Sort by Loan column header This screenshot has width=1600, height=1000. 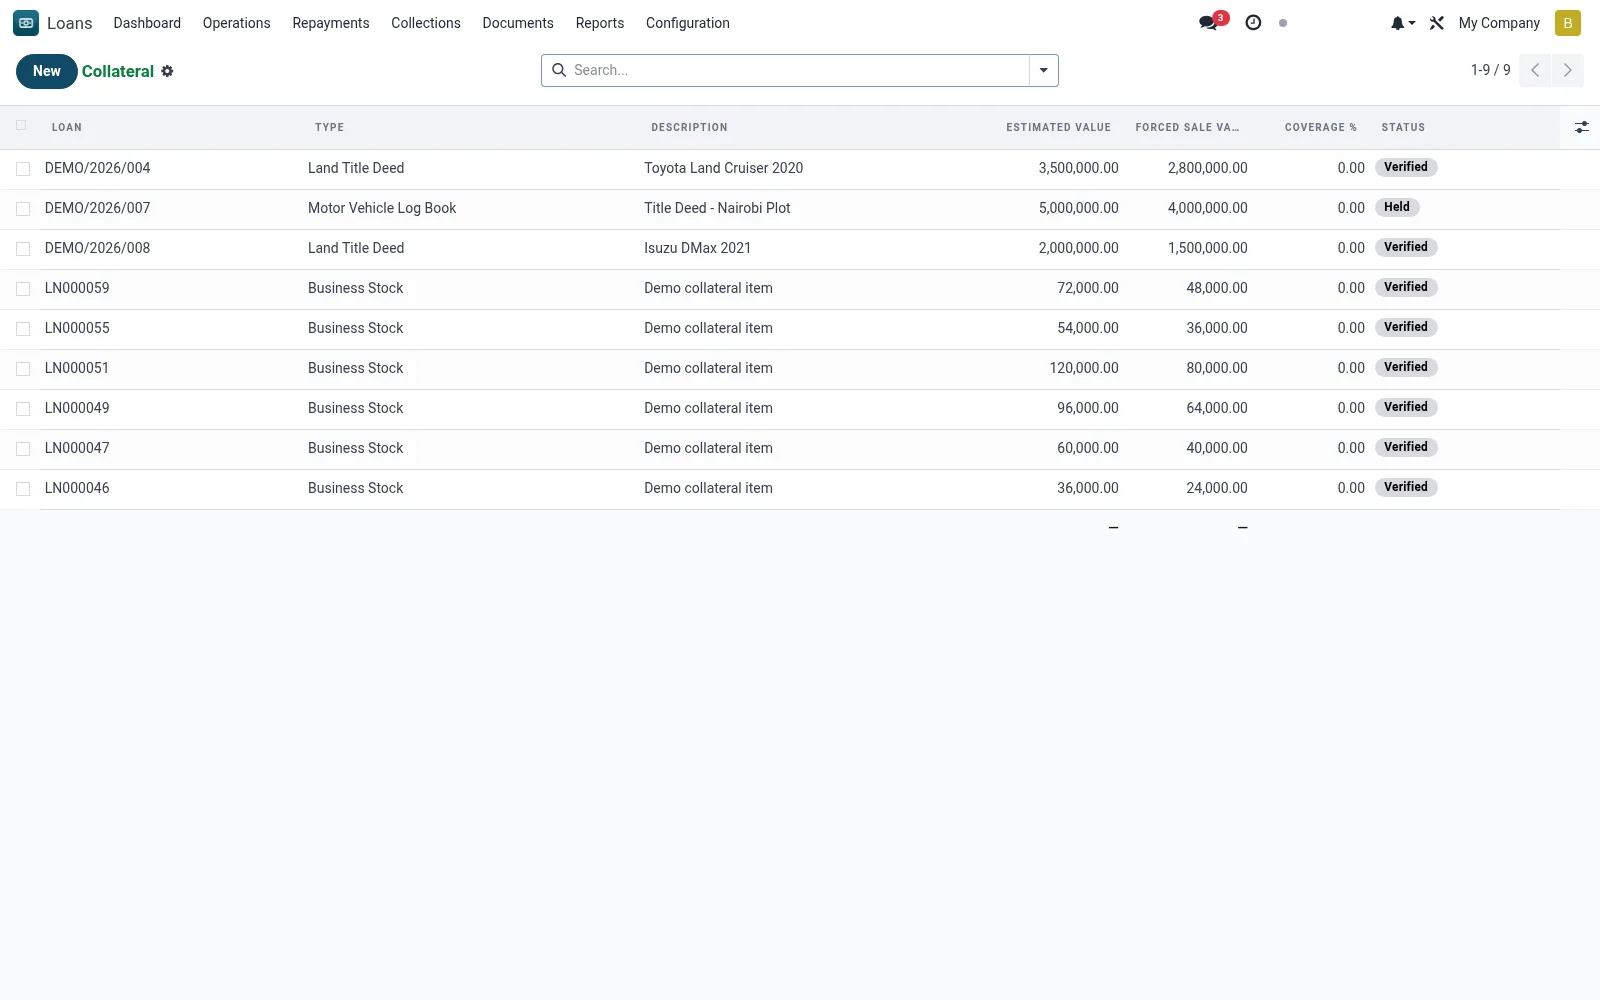click(x=67, y=127)
